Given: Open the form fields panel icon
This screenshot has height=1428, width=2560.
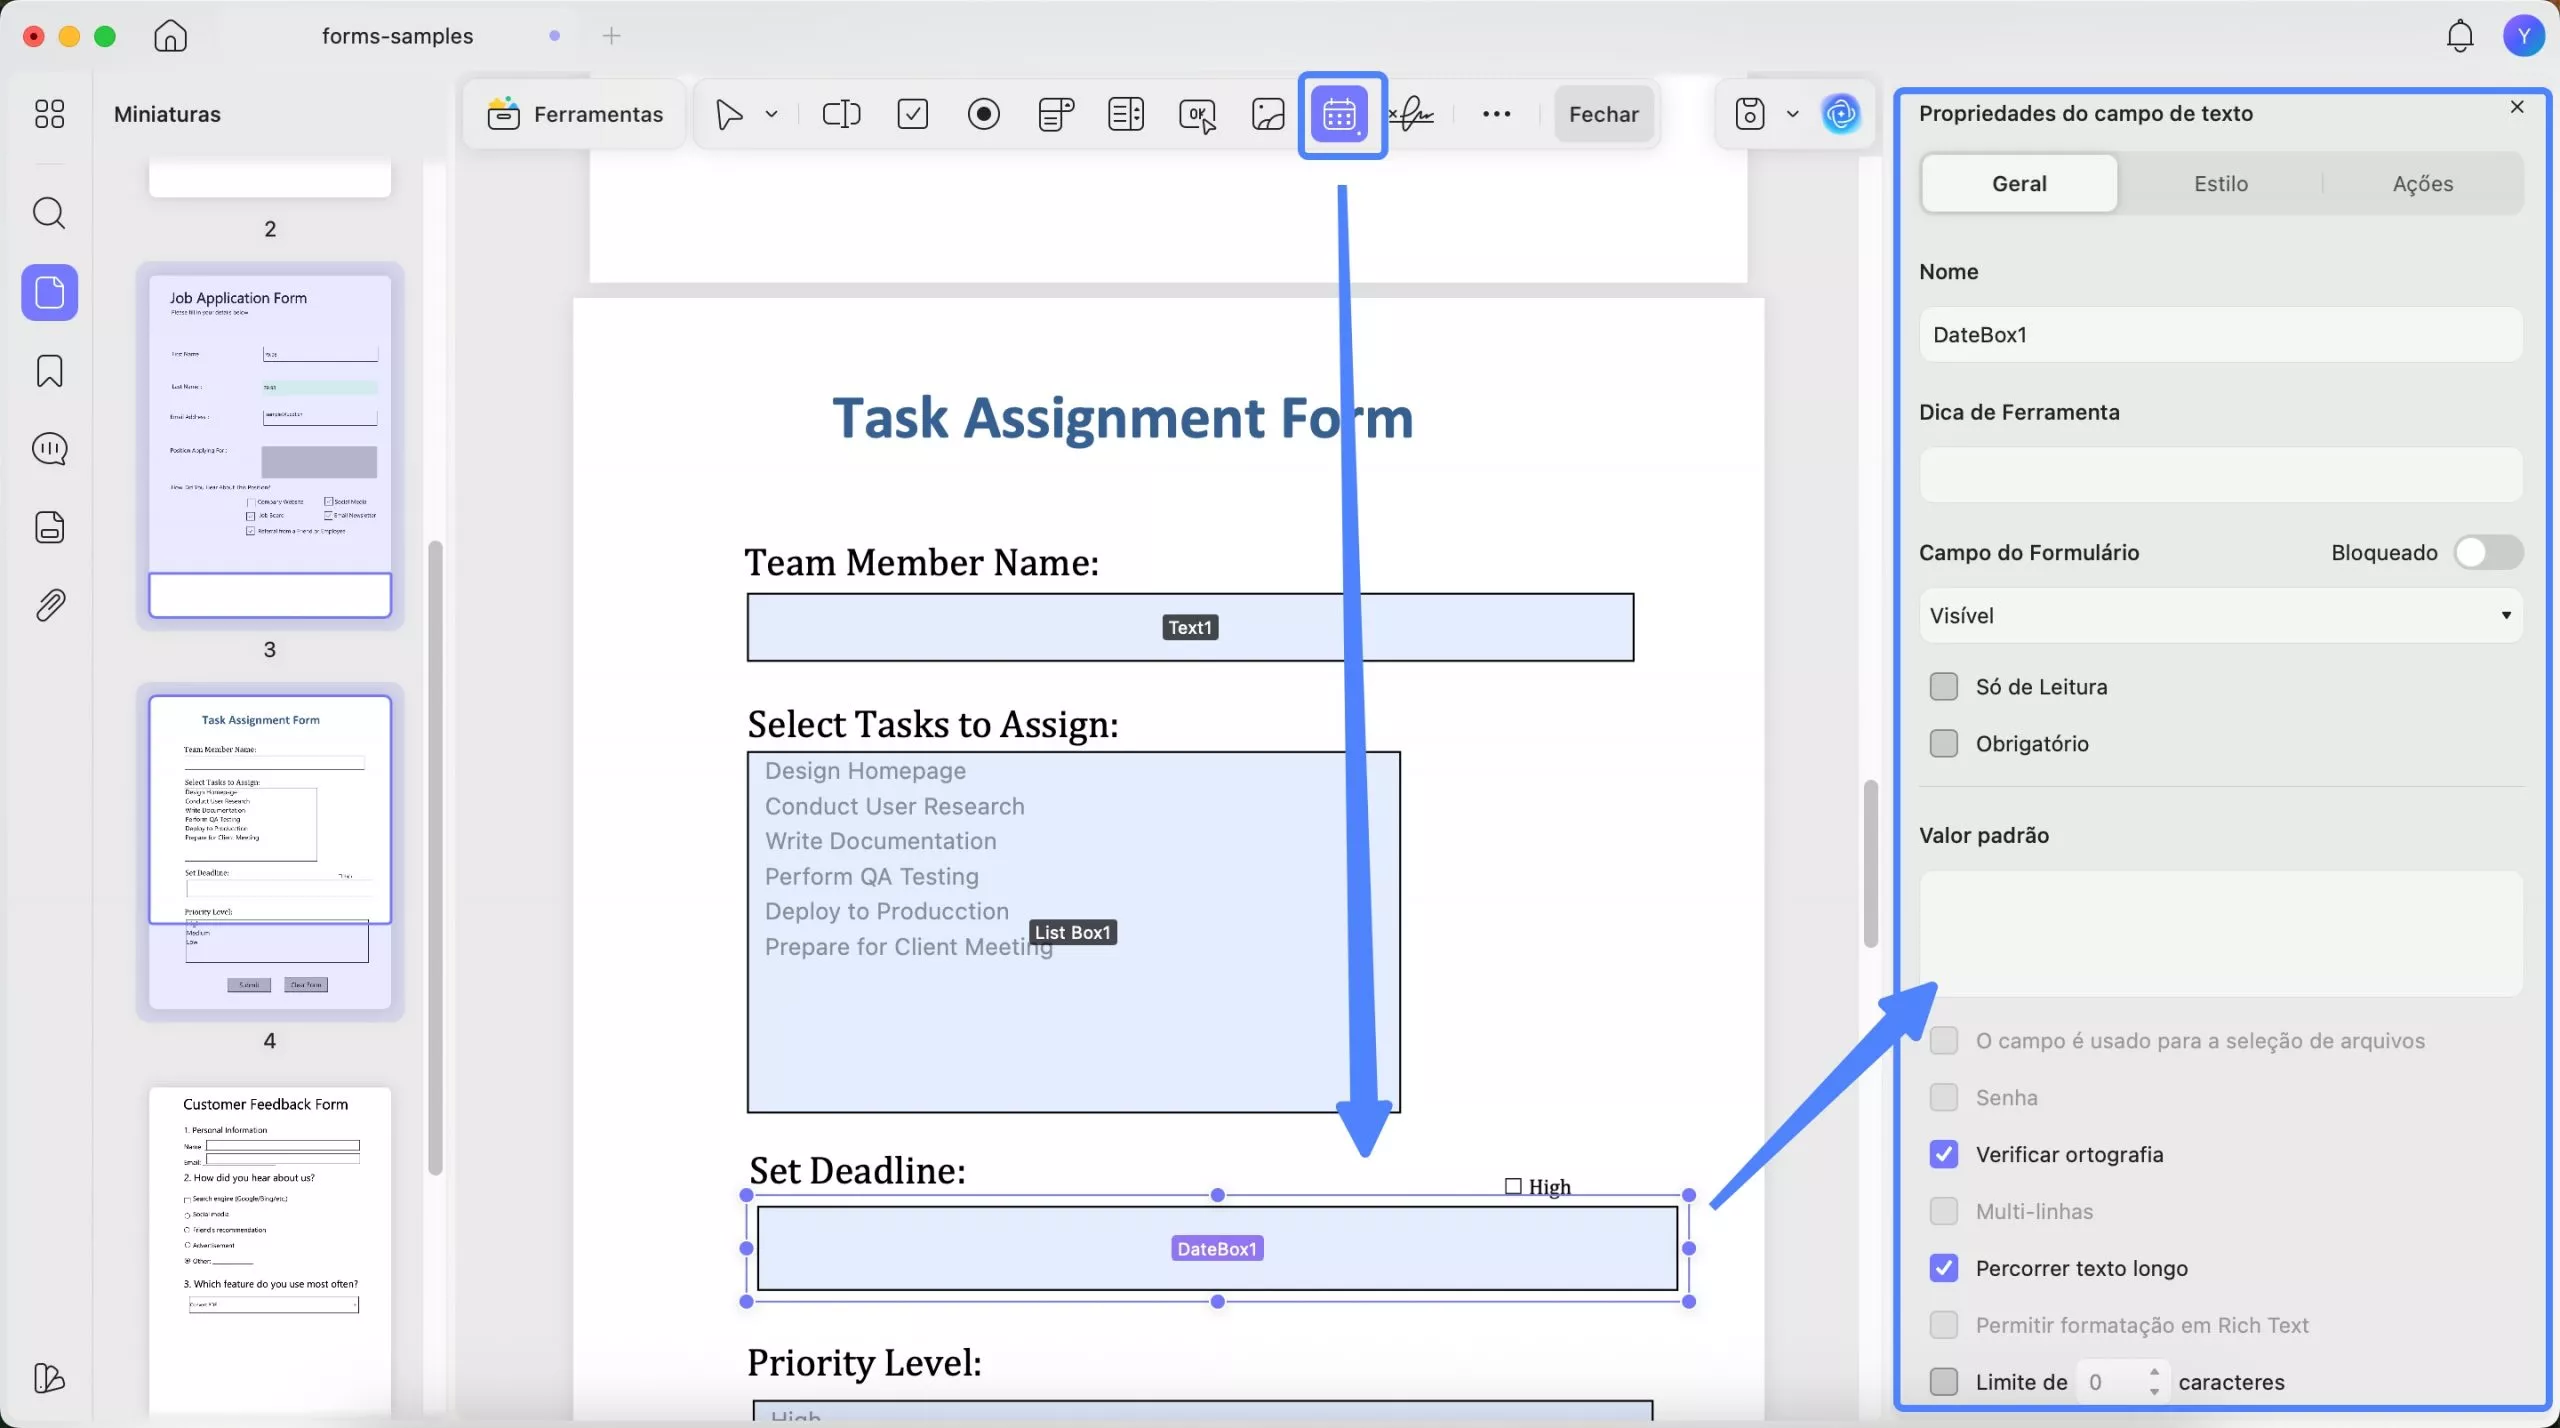Looking at the screenshot, I should [50, 527].
